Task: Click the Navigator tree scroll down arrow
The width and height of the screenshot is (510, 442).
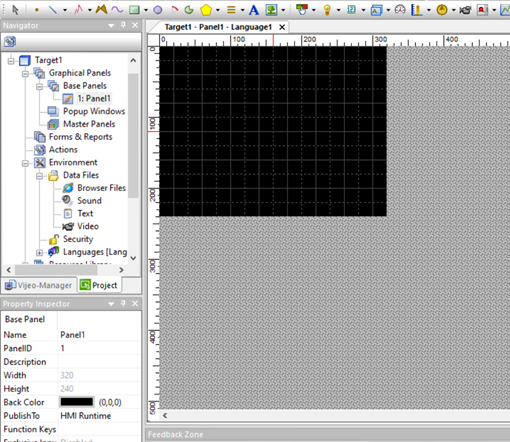Action: [x=133, y=258]
